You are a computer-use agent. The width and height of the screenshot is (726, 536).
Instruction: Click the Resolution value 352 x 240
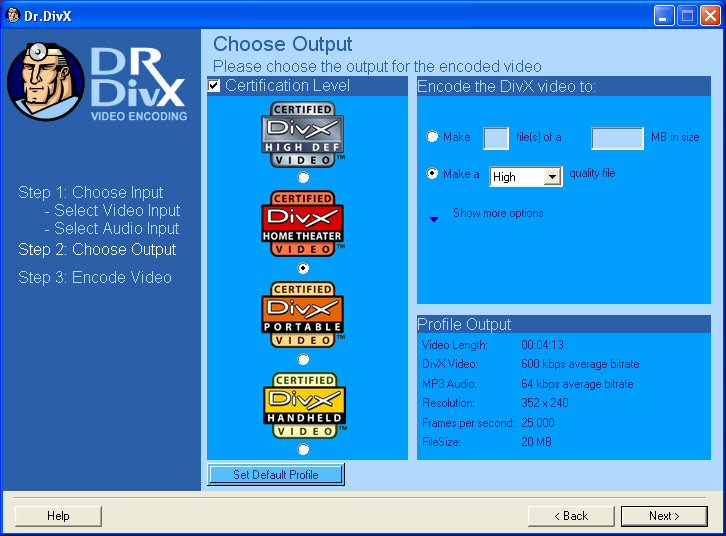pyautogui.click(x=544, y=403)
